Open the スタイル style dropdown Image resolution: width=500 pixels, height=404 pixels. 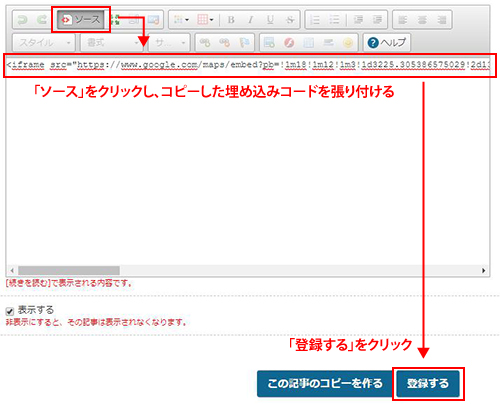click(44, 43)
